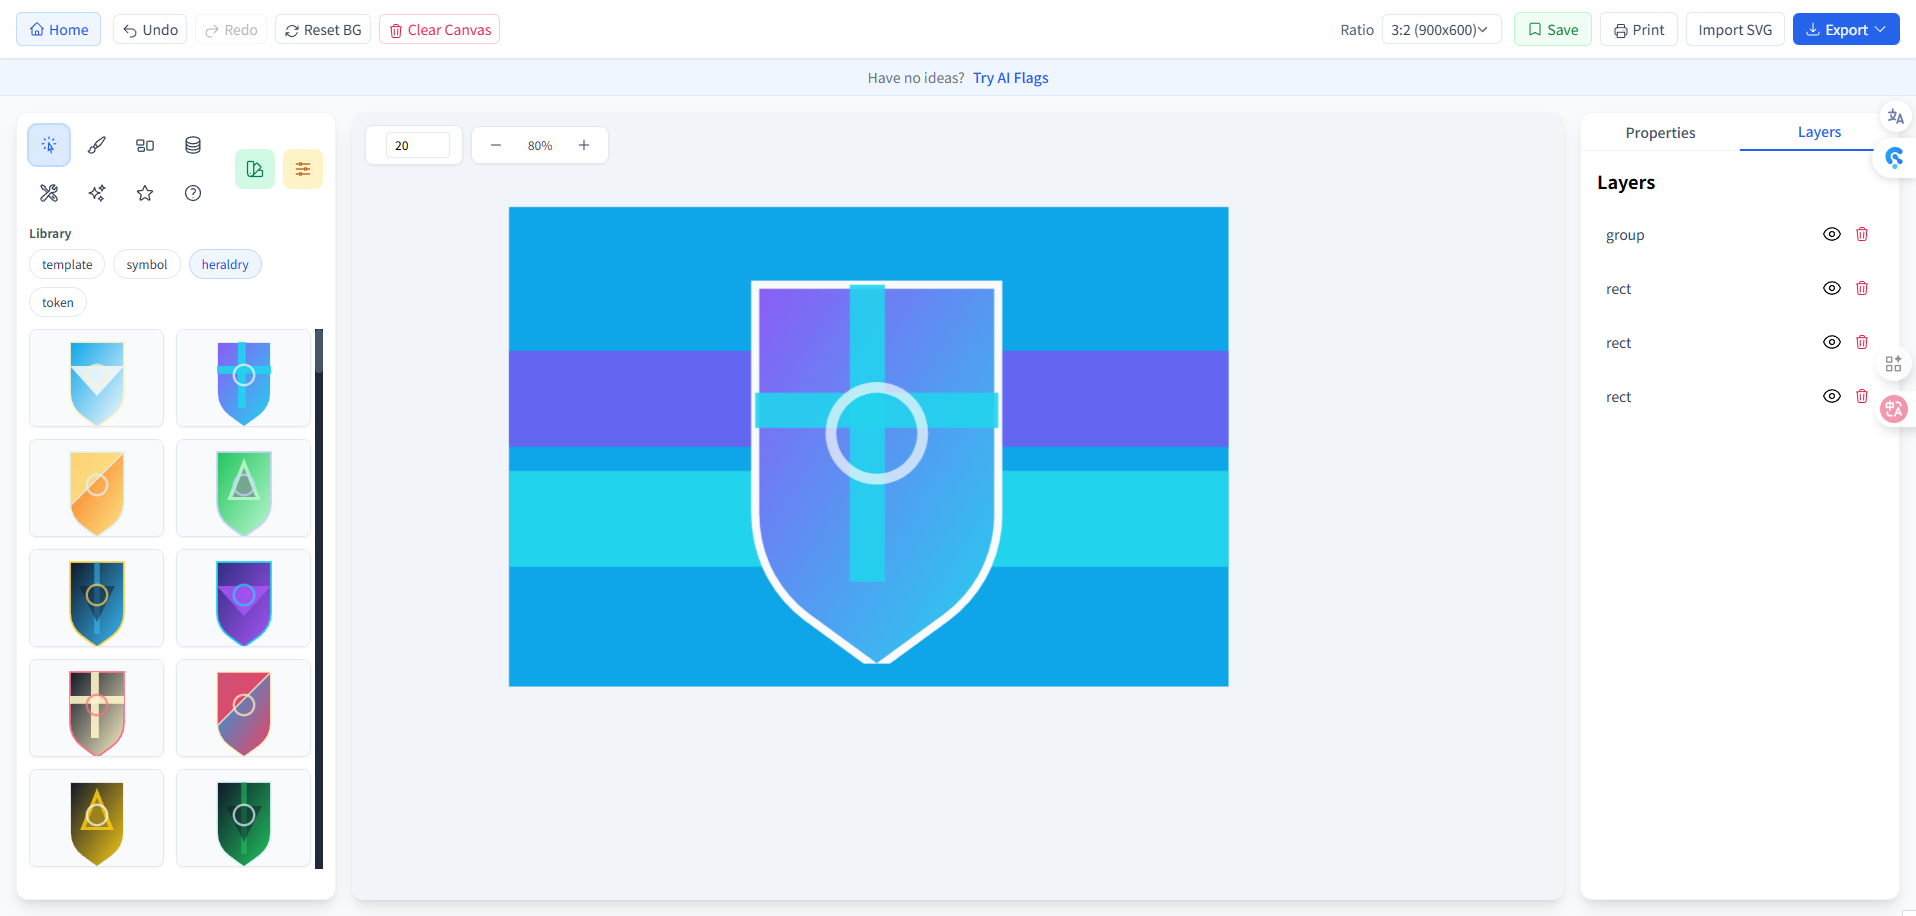Open the Export dropdown menu
This screenshot has width=1916, height=916.
(1845, 29)
